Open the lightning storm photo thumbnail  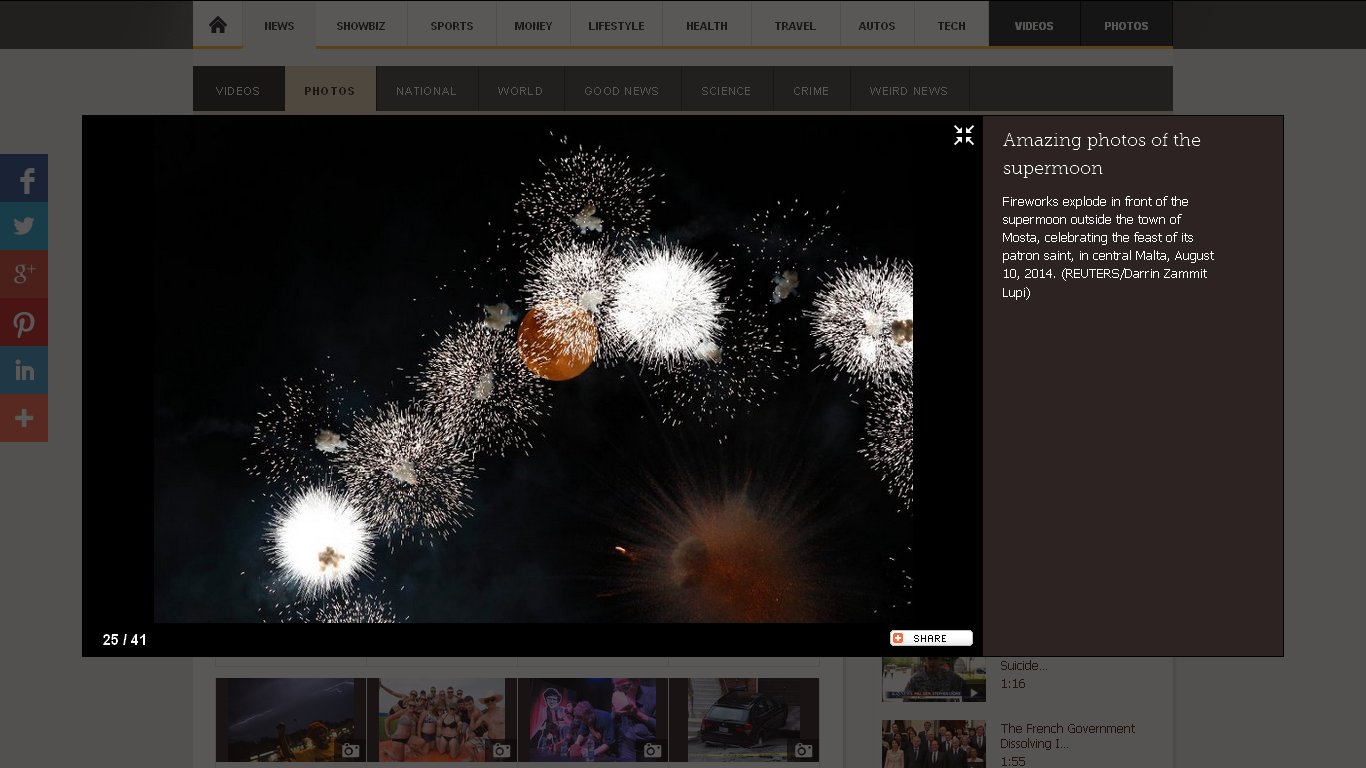[x=290, y=719]
